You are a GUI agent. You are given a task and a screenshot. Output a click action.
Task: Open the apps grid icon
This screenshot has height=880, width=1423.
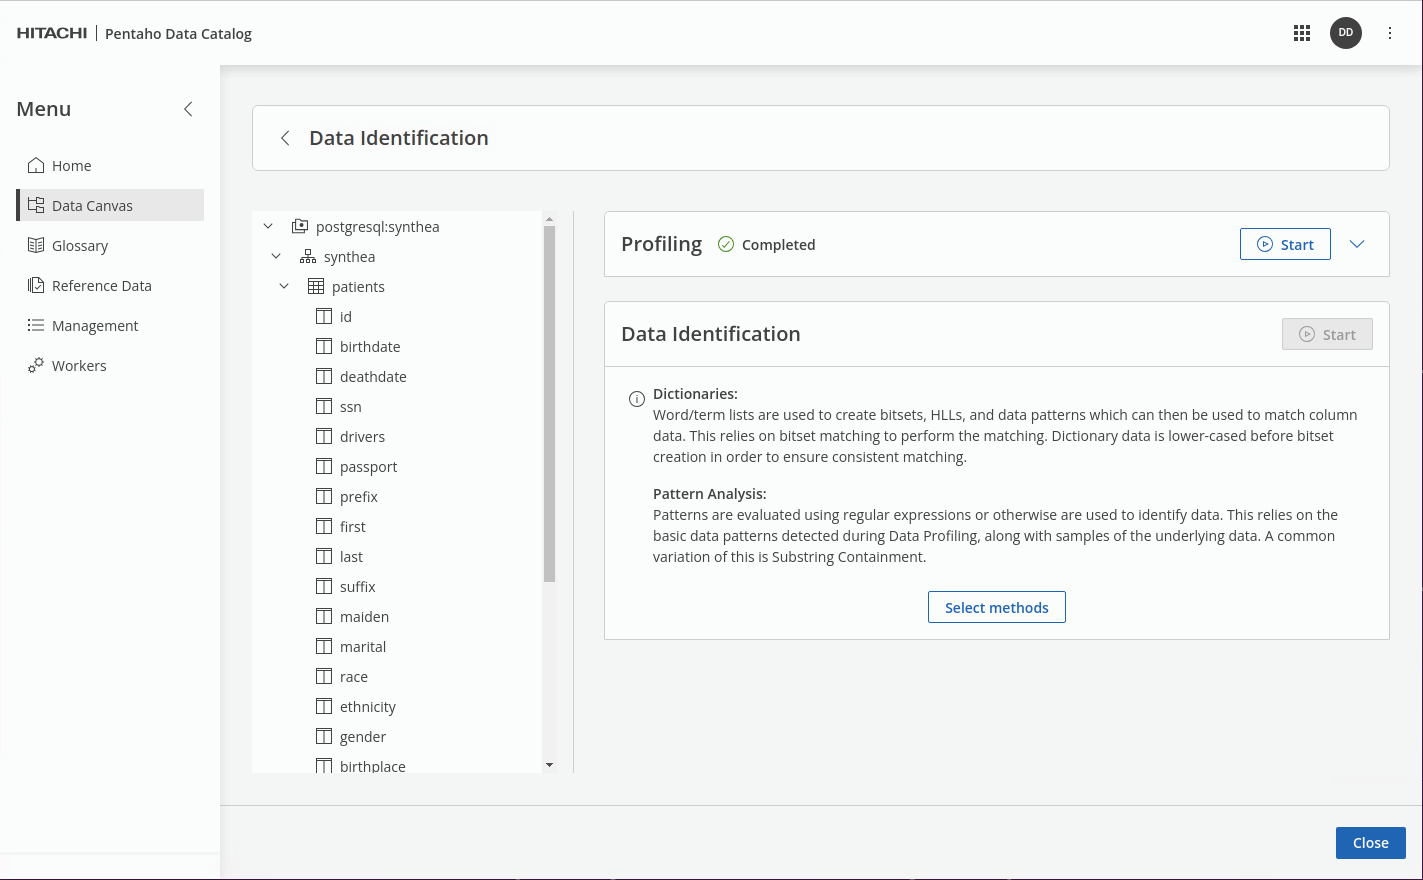(x=1301, y=33)
